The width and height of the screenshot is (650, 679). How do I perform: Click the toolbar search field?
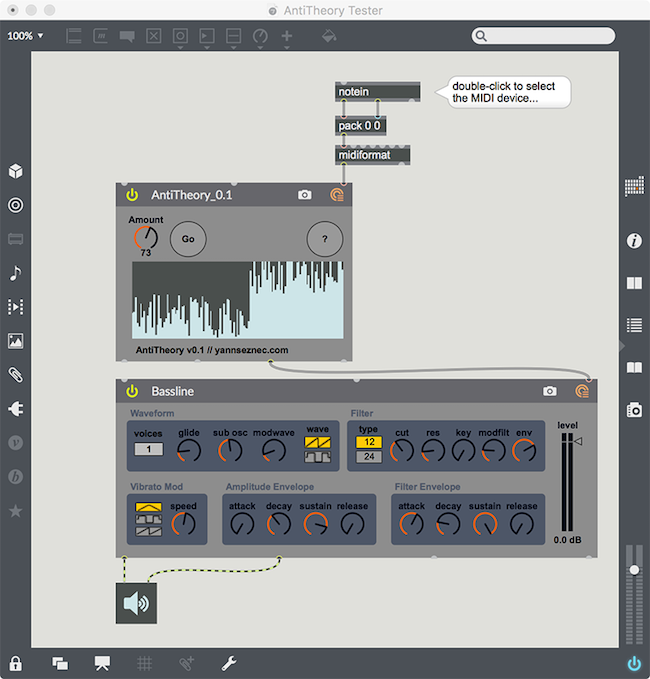[543, 36]
